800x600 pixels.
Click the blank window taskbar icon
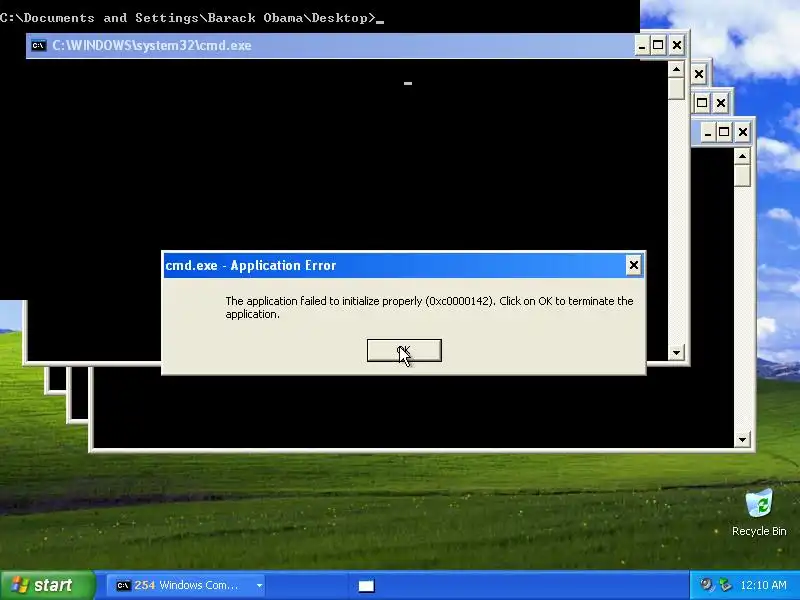coord(366,586)
